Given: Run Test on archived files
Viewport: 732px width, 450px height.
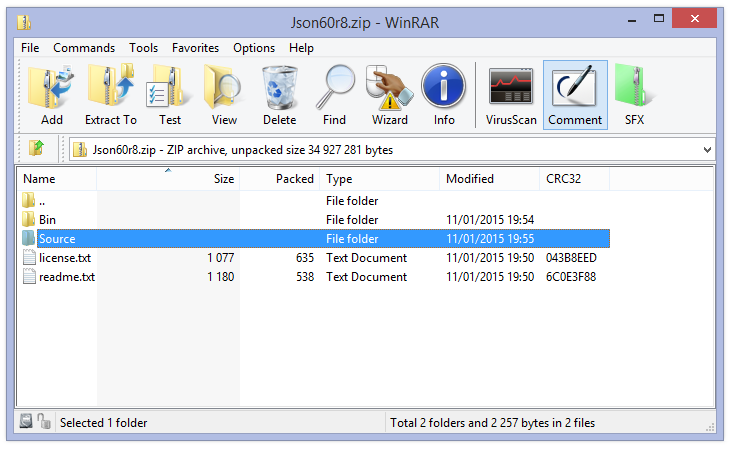Looking at the screenshot, I should click(169, 87).
